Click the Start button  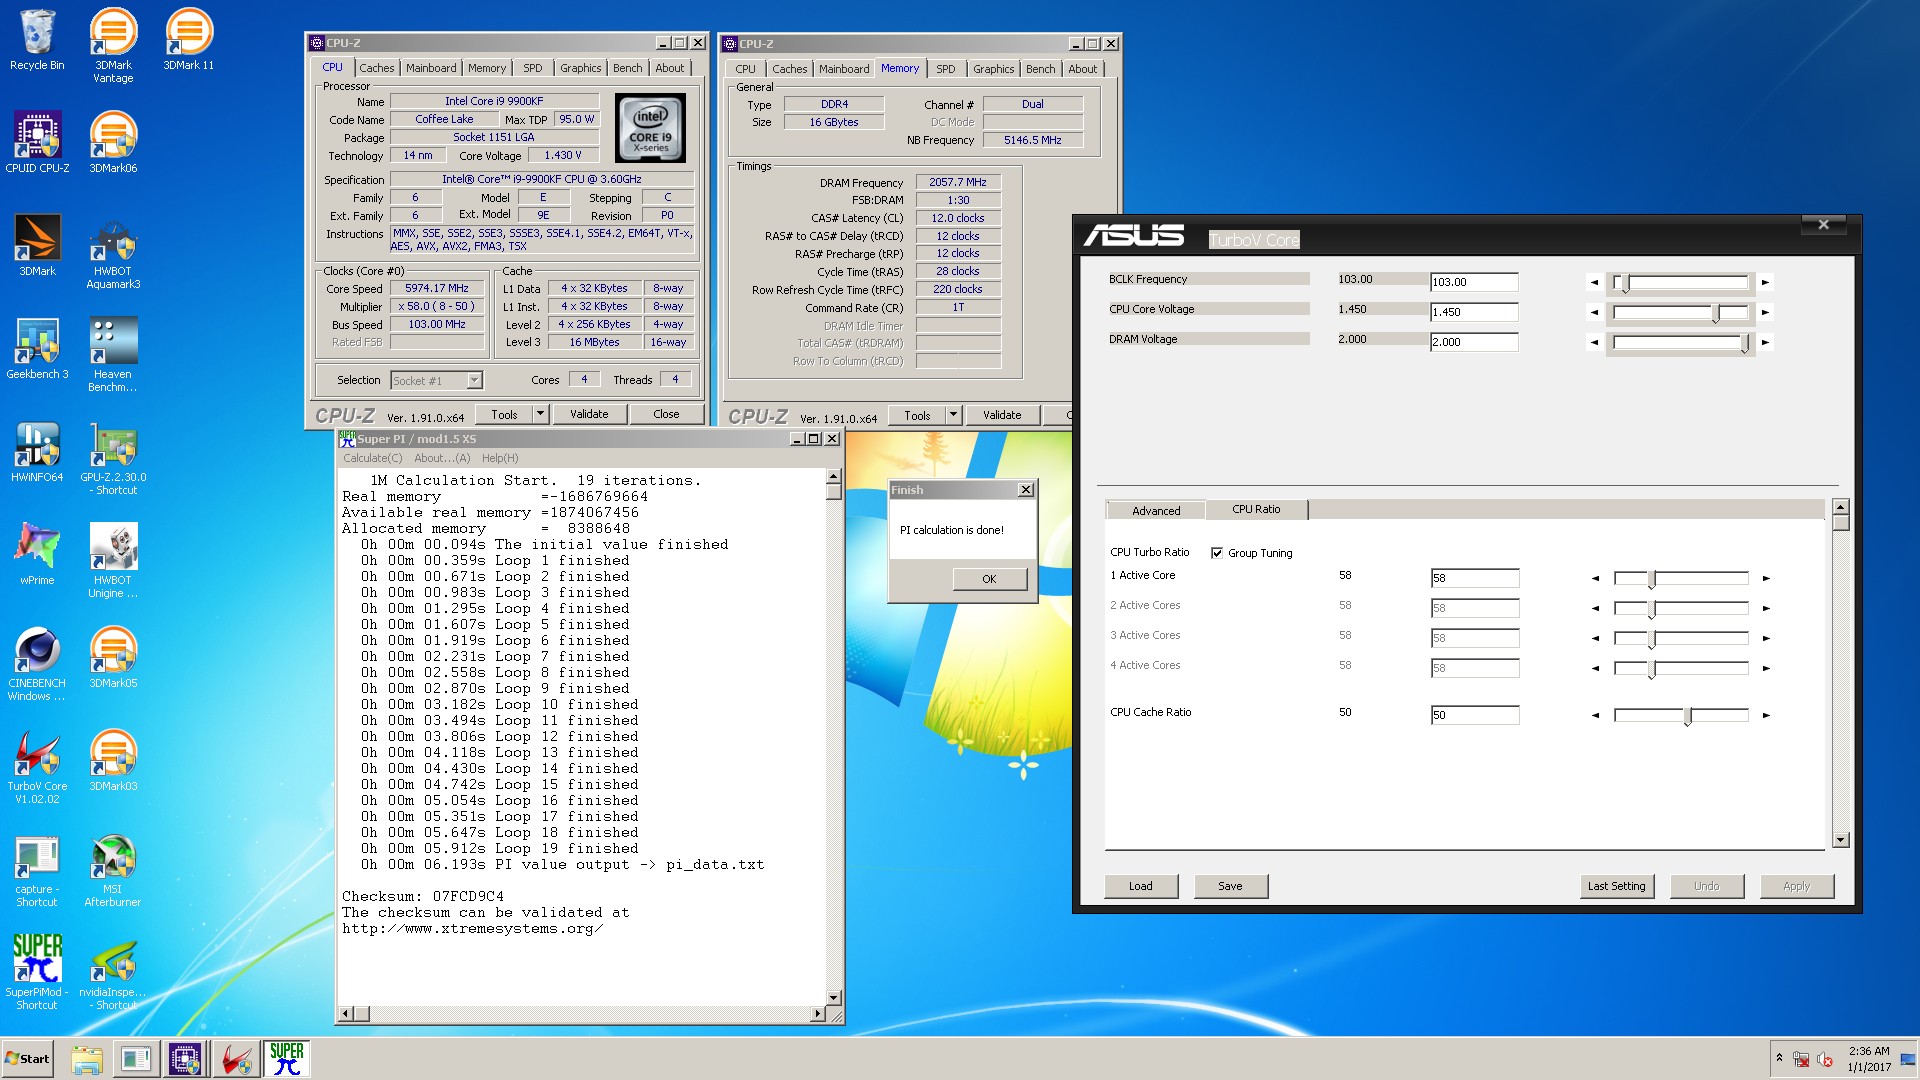(28, 1059)
